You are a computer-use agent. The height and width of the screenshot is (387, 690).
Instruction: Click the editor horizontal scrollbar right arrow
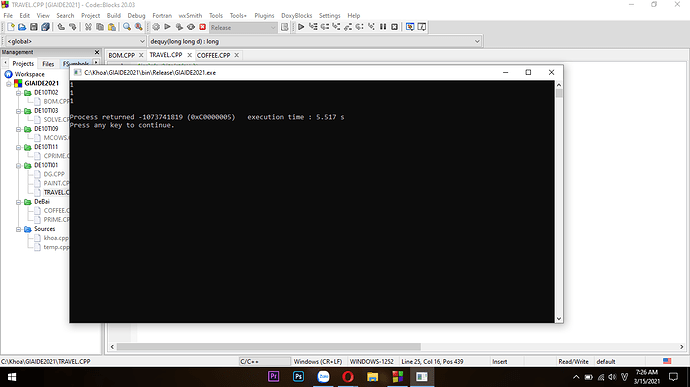coord(682,347)
